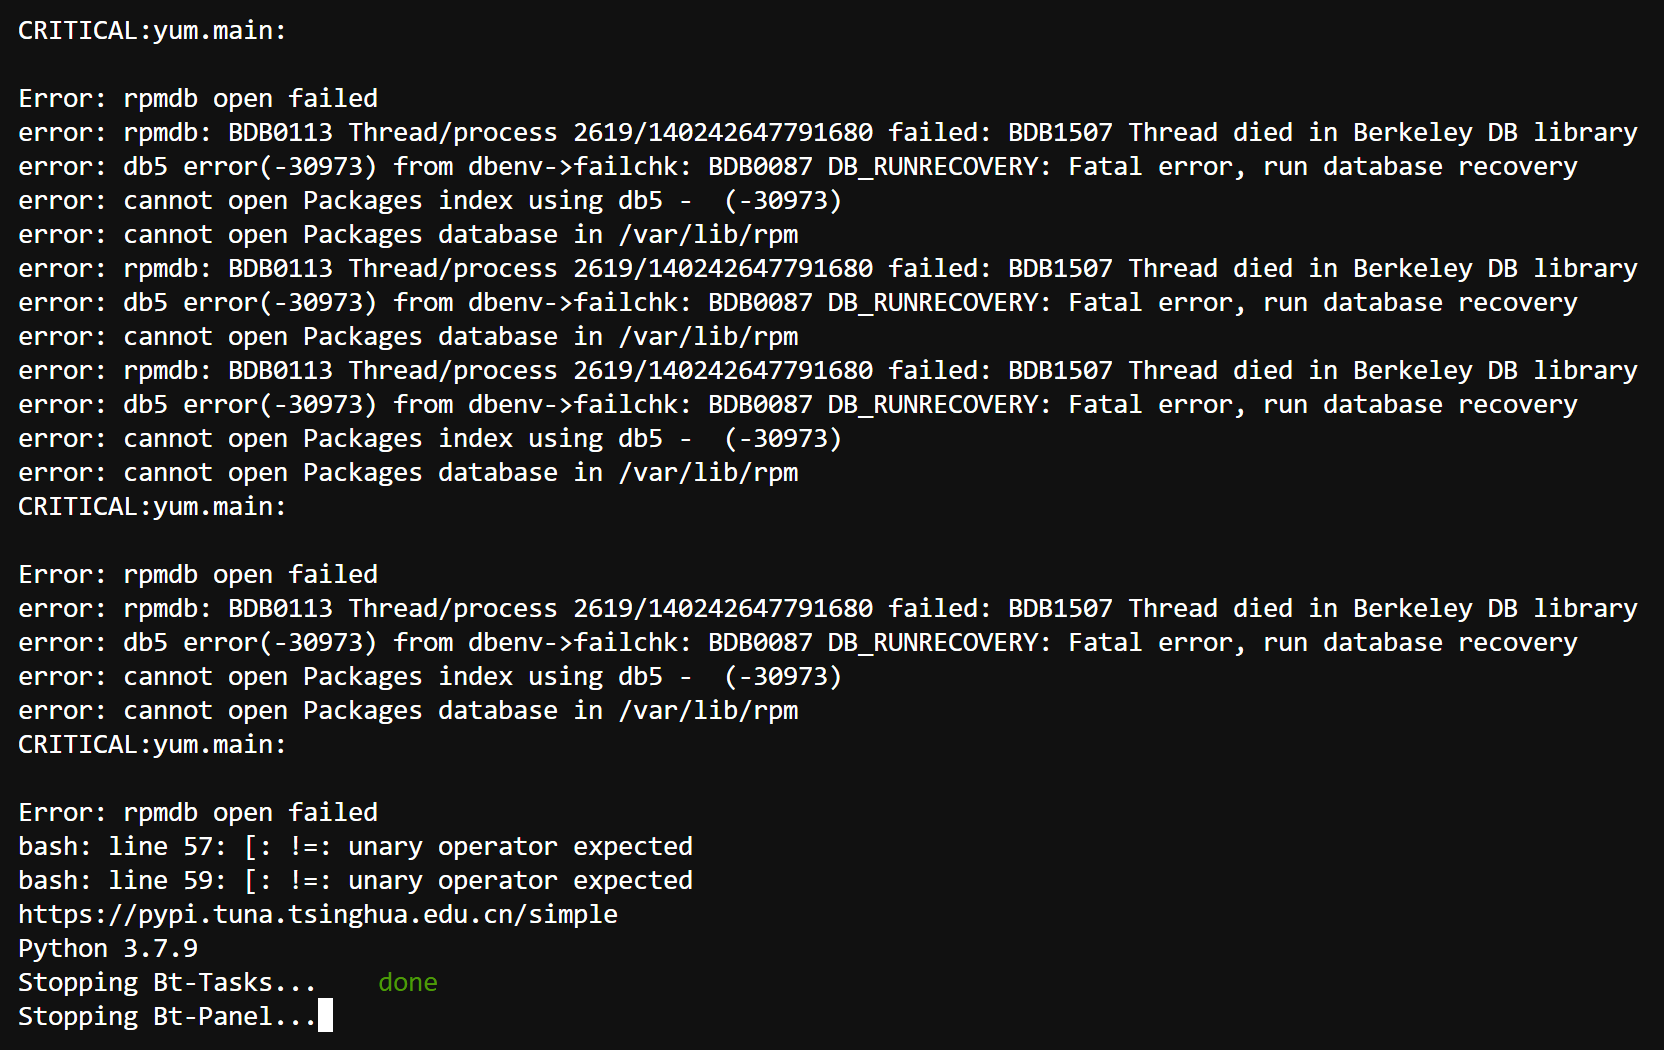Click the 'Python 3.7.9' output line
The height and width of the screenshot is (1050, 1664).
pos(108,949)
